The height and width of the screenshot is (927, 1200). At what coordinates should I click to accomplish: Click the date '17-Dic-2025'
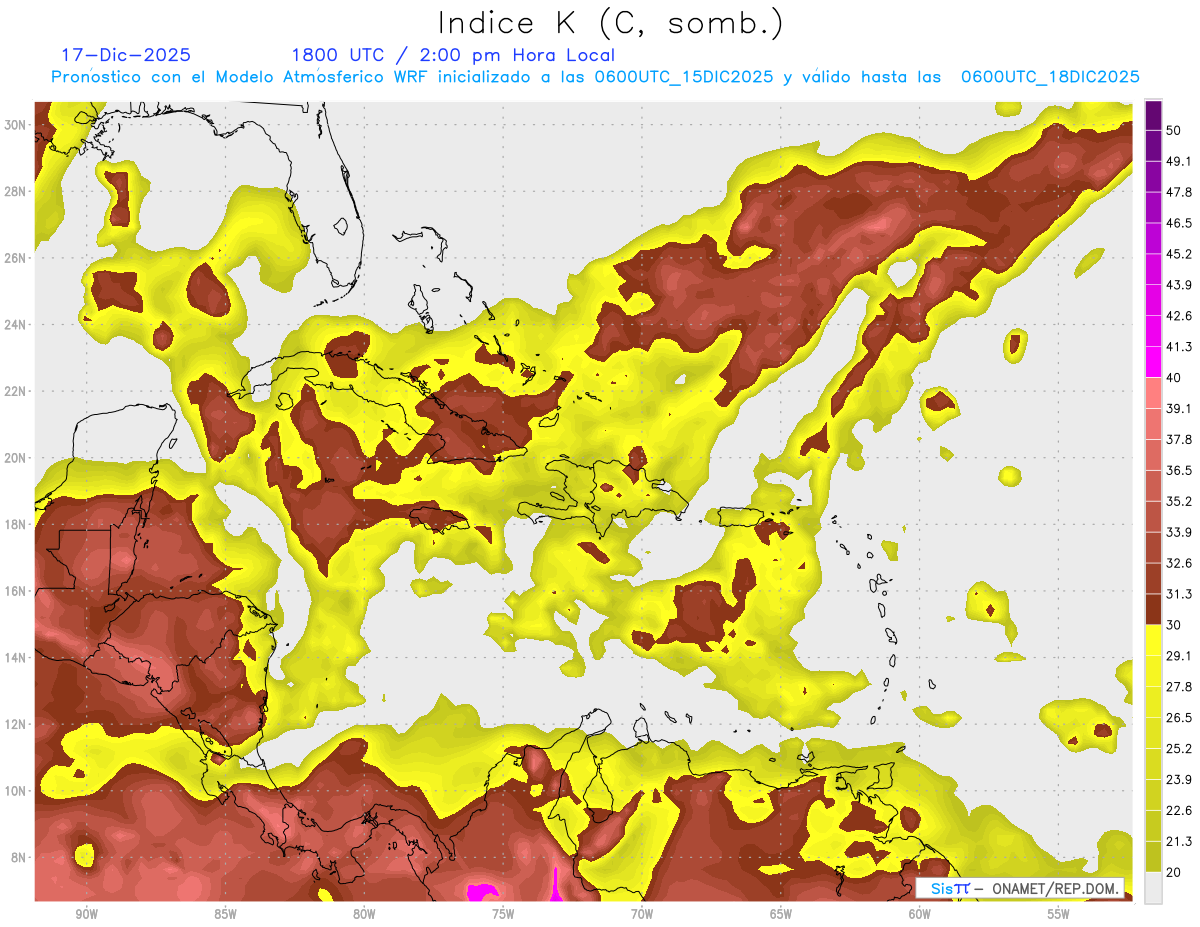pyautogui.click(x=126, y=55)
